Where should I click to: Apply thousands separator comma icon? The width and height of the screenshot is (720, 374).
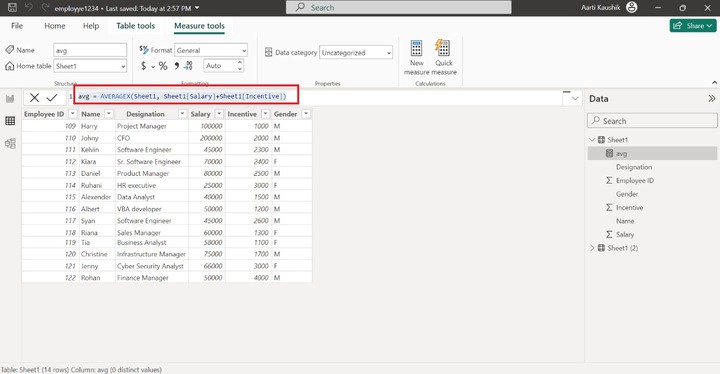[176, 66]
